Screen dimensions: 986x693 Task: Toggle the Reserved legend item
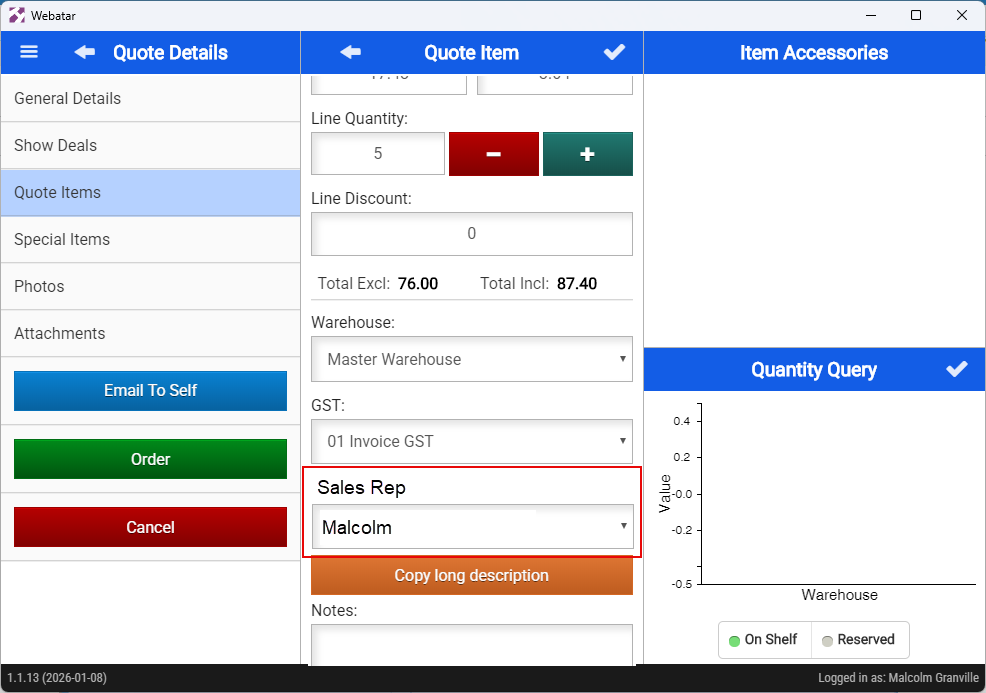(858, 640)
